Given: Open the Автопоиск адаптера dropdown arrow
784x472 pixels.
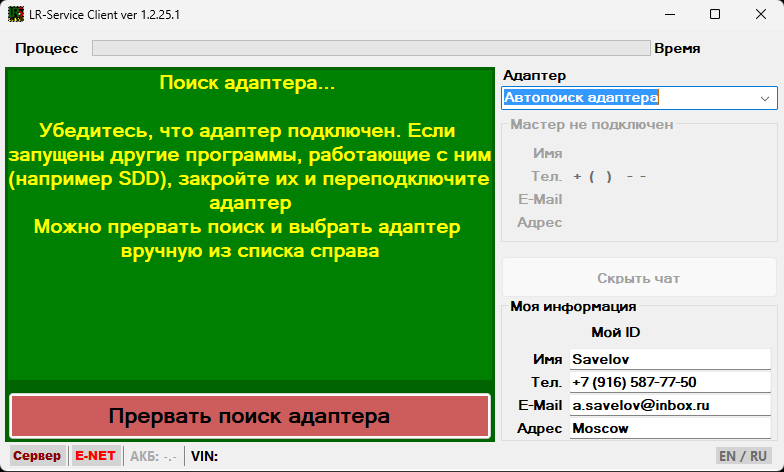Looking at the screenshot, I should pyautogui.click(x=765, y=98).
